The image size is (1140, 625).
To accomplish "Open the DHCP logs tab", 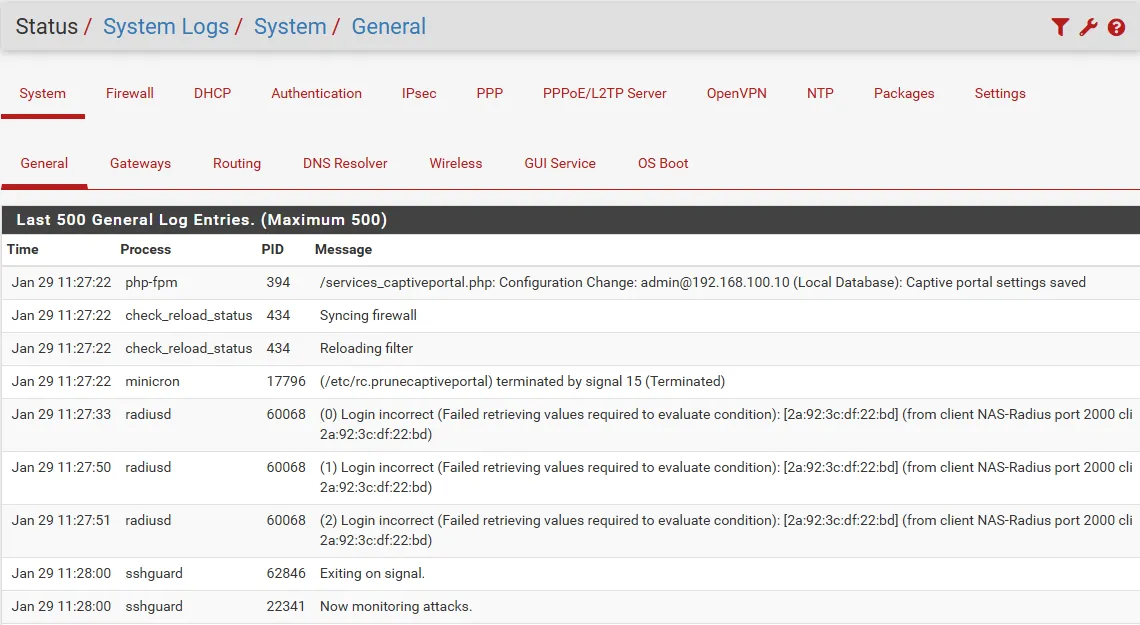I will tap(212, 93).
